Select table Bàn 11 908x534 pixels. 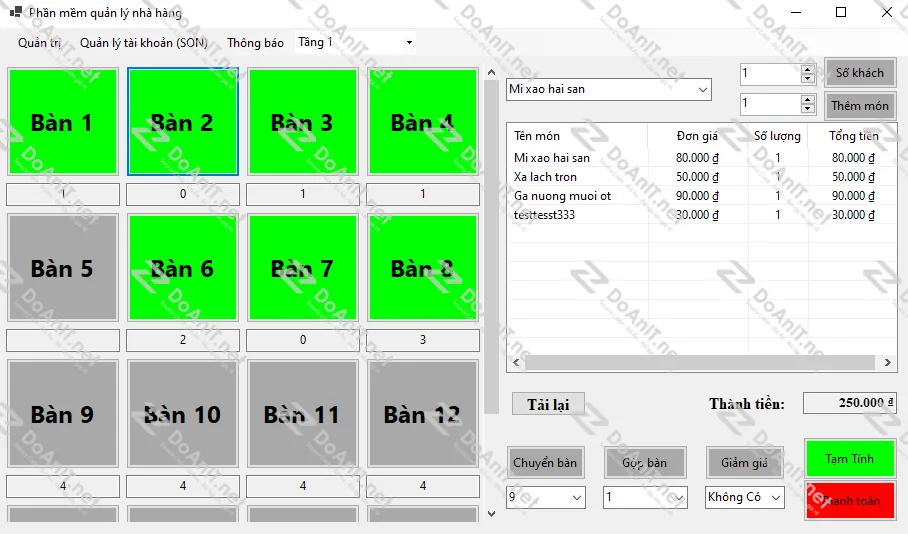click(302, 414)
